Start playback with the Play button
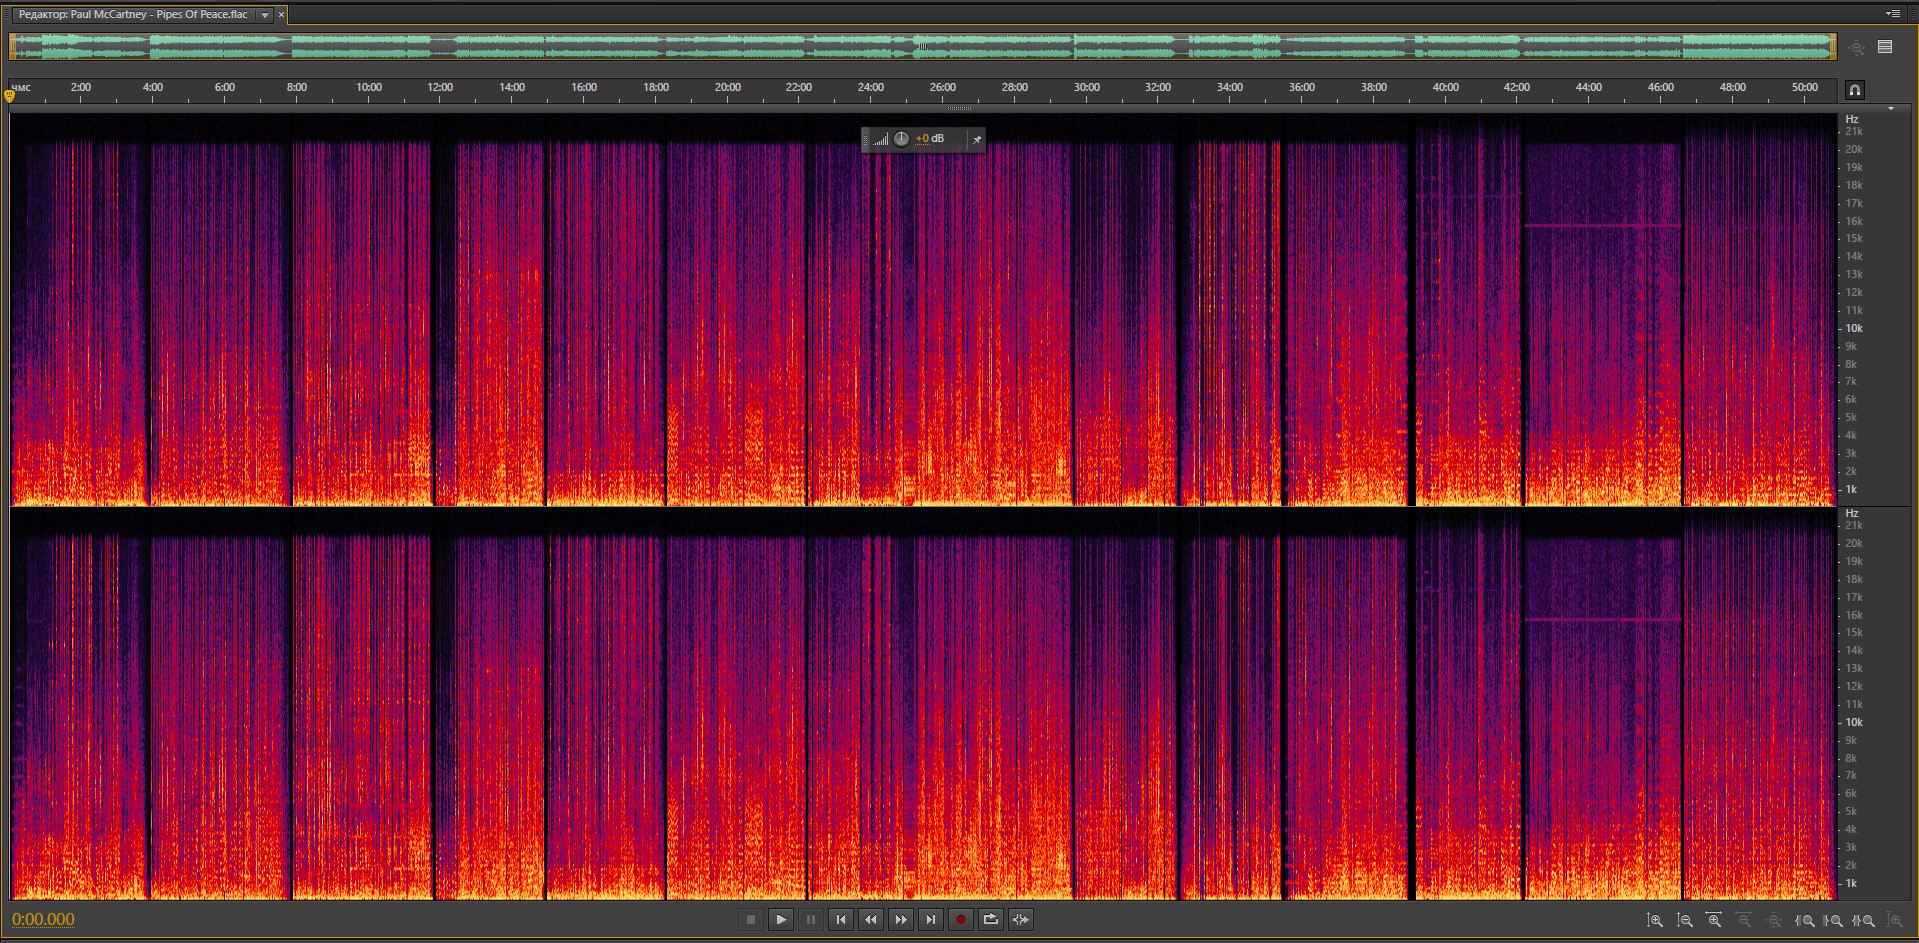 (x=781, y=920)
